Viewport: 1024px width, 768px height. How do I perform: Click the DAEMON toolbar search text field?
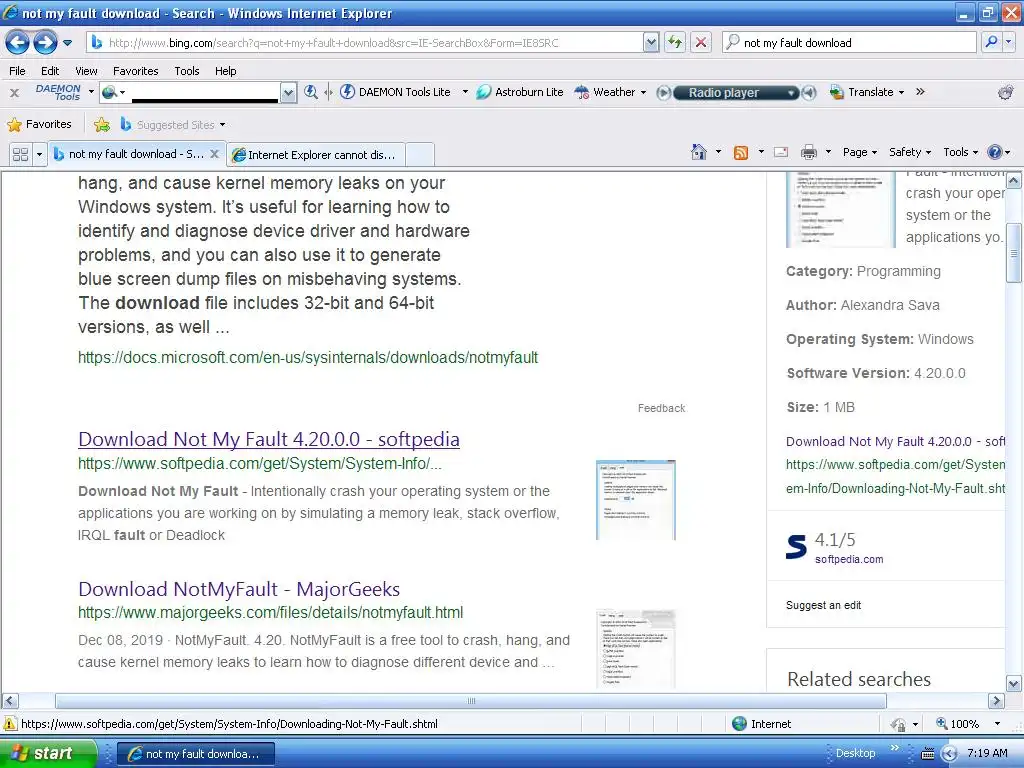(205, 92)
